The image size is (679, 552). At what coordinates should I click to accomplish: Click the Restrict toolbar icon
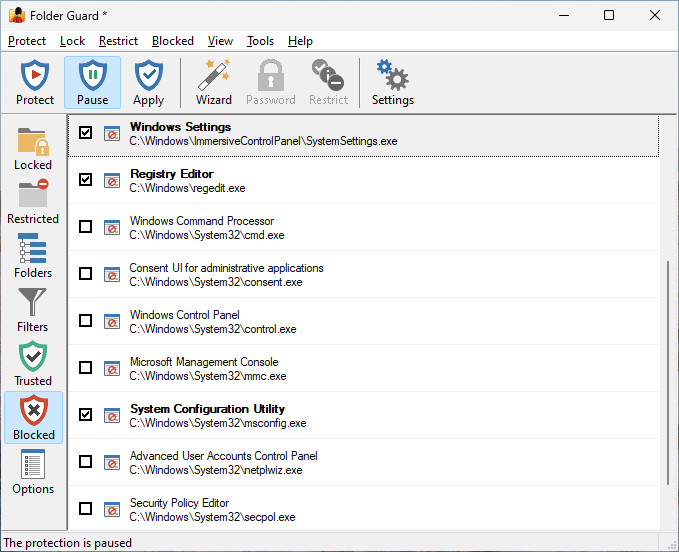pyautogui.click(x=328, y=75)
